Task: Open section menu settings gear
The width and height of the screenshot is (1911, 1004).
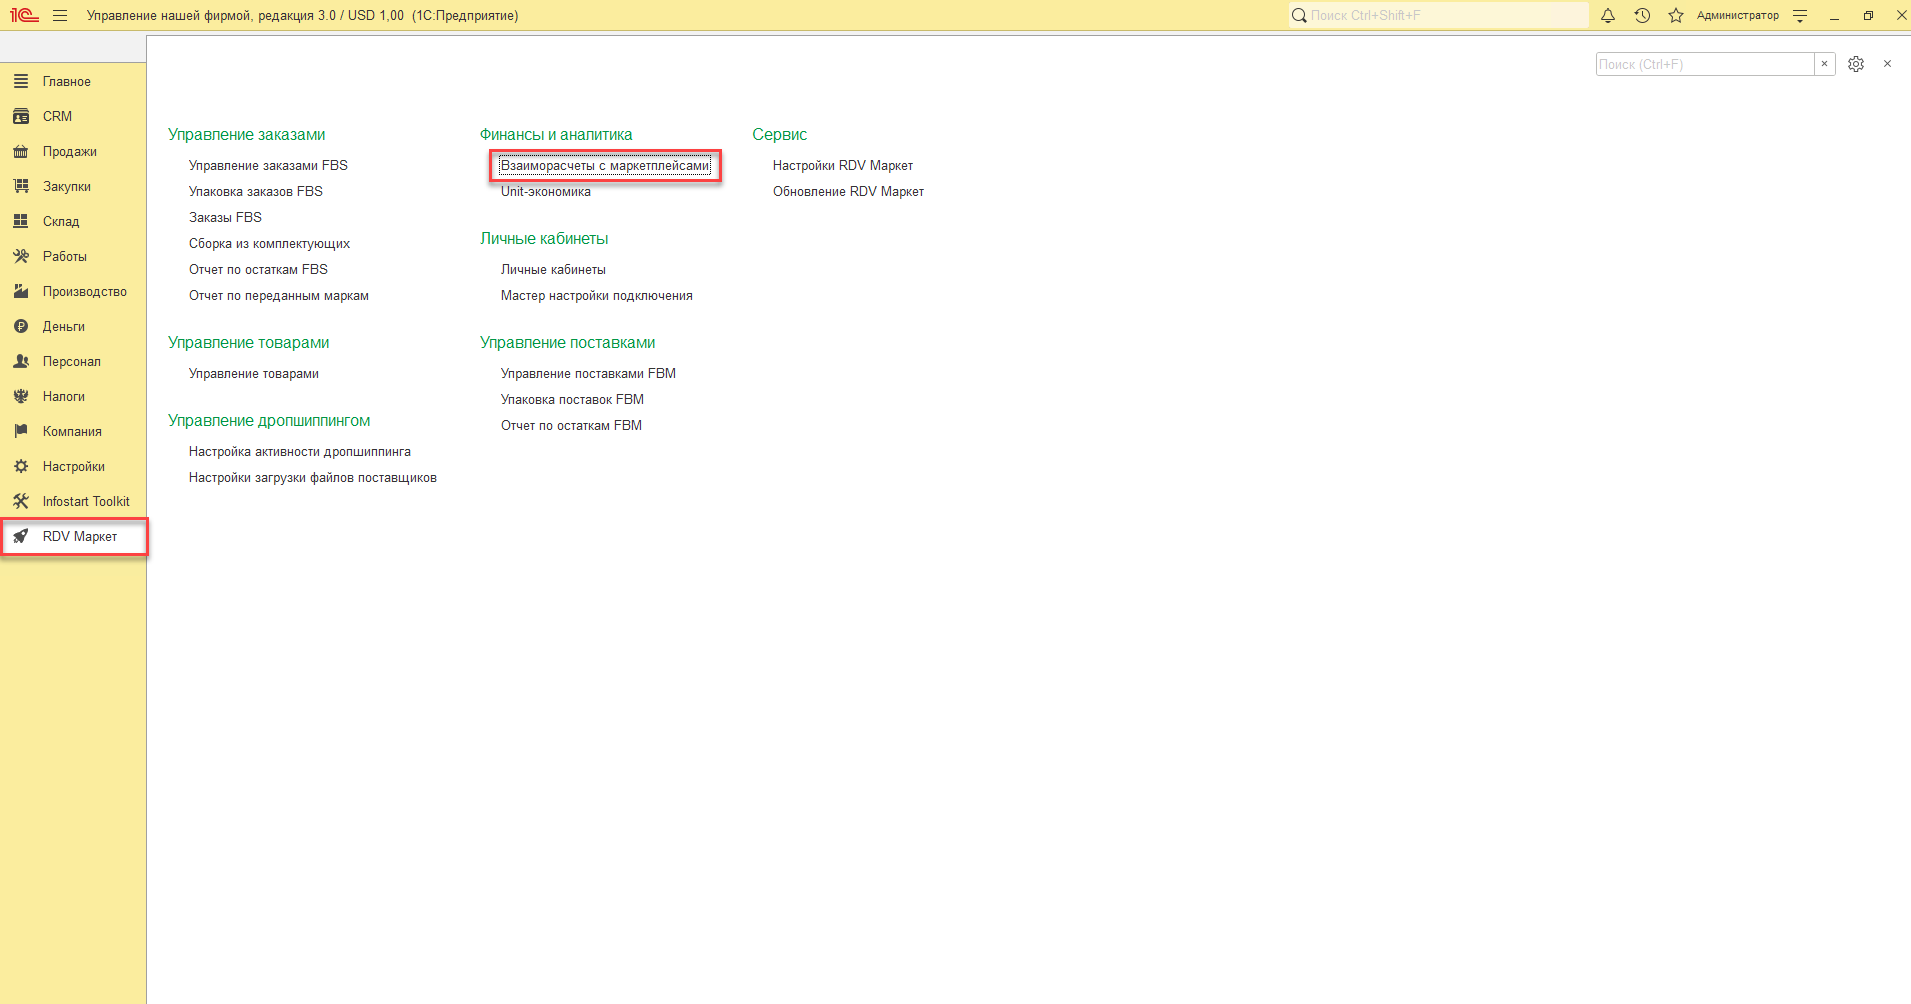Action: [1856, 64]
